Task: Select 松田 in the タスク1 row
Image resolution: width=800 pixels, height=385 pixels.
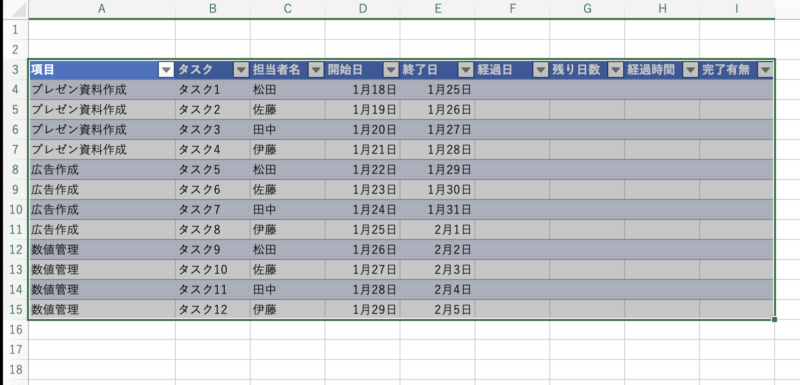Action: pos(287,90)
